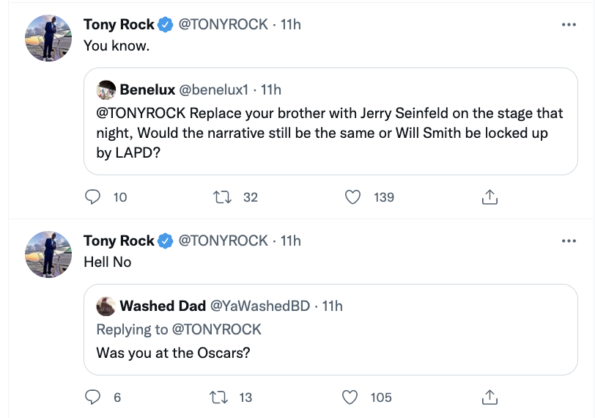Open Tony Rock avatar on second tweet
The image size is (595, 418).
pos(48,254)
